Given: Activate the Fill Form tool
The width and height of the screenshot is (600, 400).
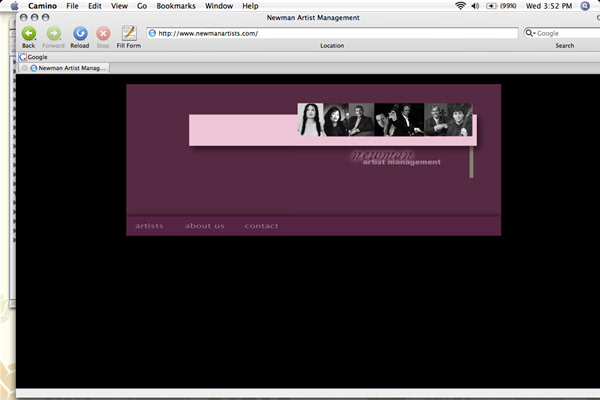Looking at the screenshot, I should tap(129, 33).
